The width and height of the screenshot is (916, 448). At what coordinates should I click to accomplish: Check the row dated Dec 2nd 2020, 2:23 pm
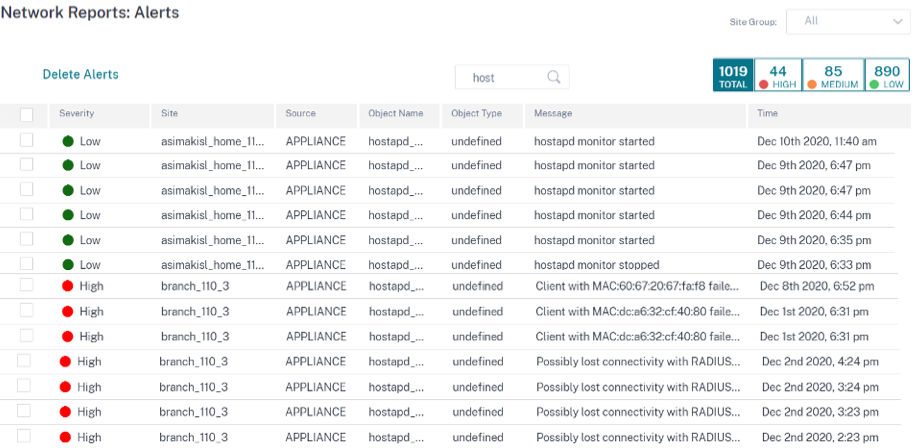24,436
